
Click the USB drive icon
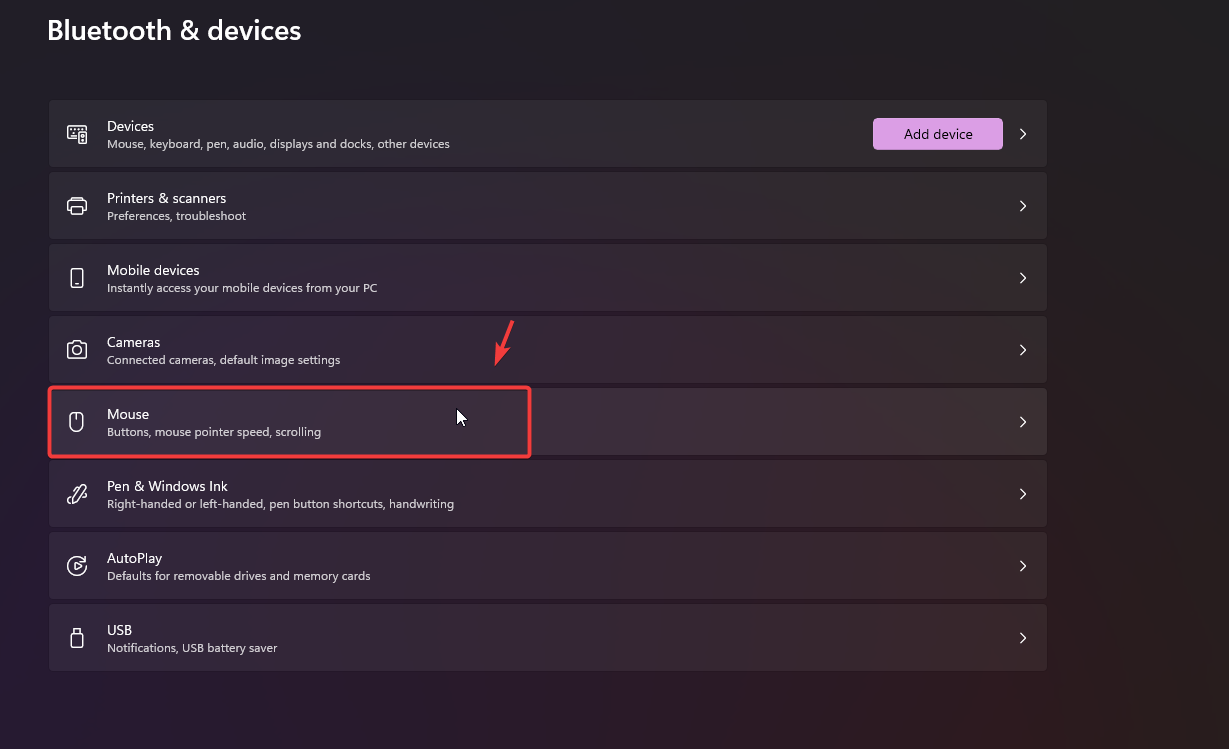click(x=77, y=638)
